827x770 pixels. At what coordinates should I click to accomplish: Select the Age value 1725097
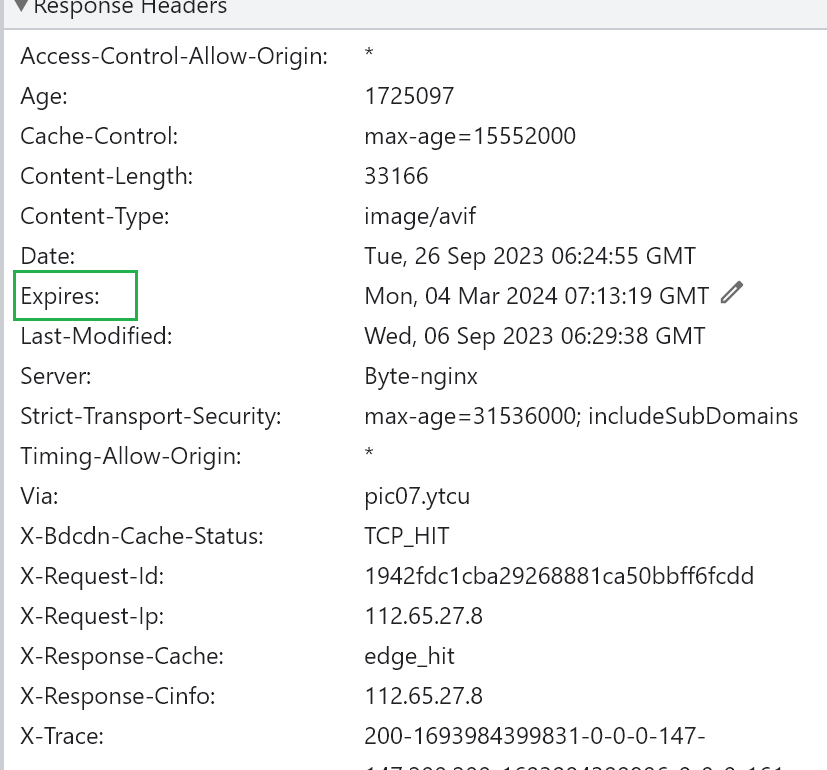tap(409, 96)
